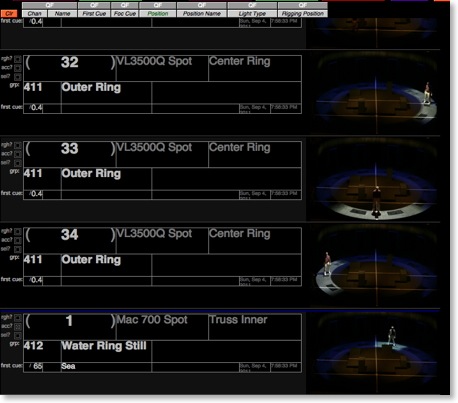Click group number 411 in channel 33 record
This screenshot has height=403, width=458.
[42, 179]
